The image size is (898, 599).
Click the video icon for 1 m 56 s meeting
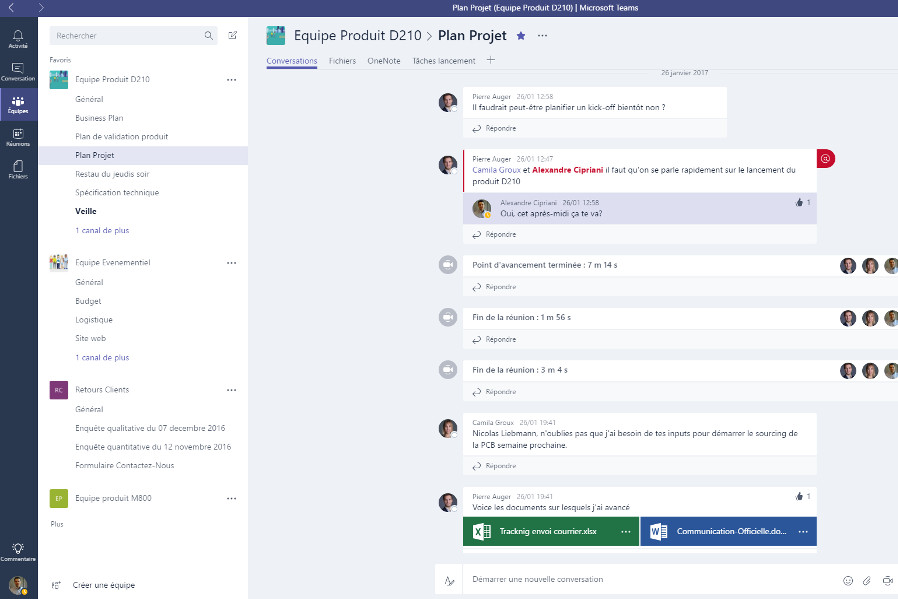448,317
